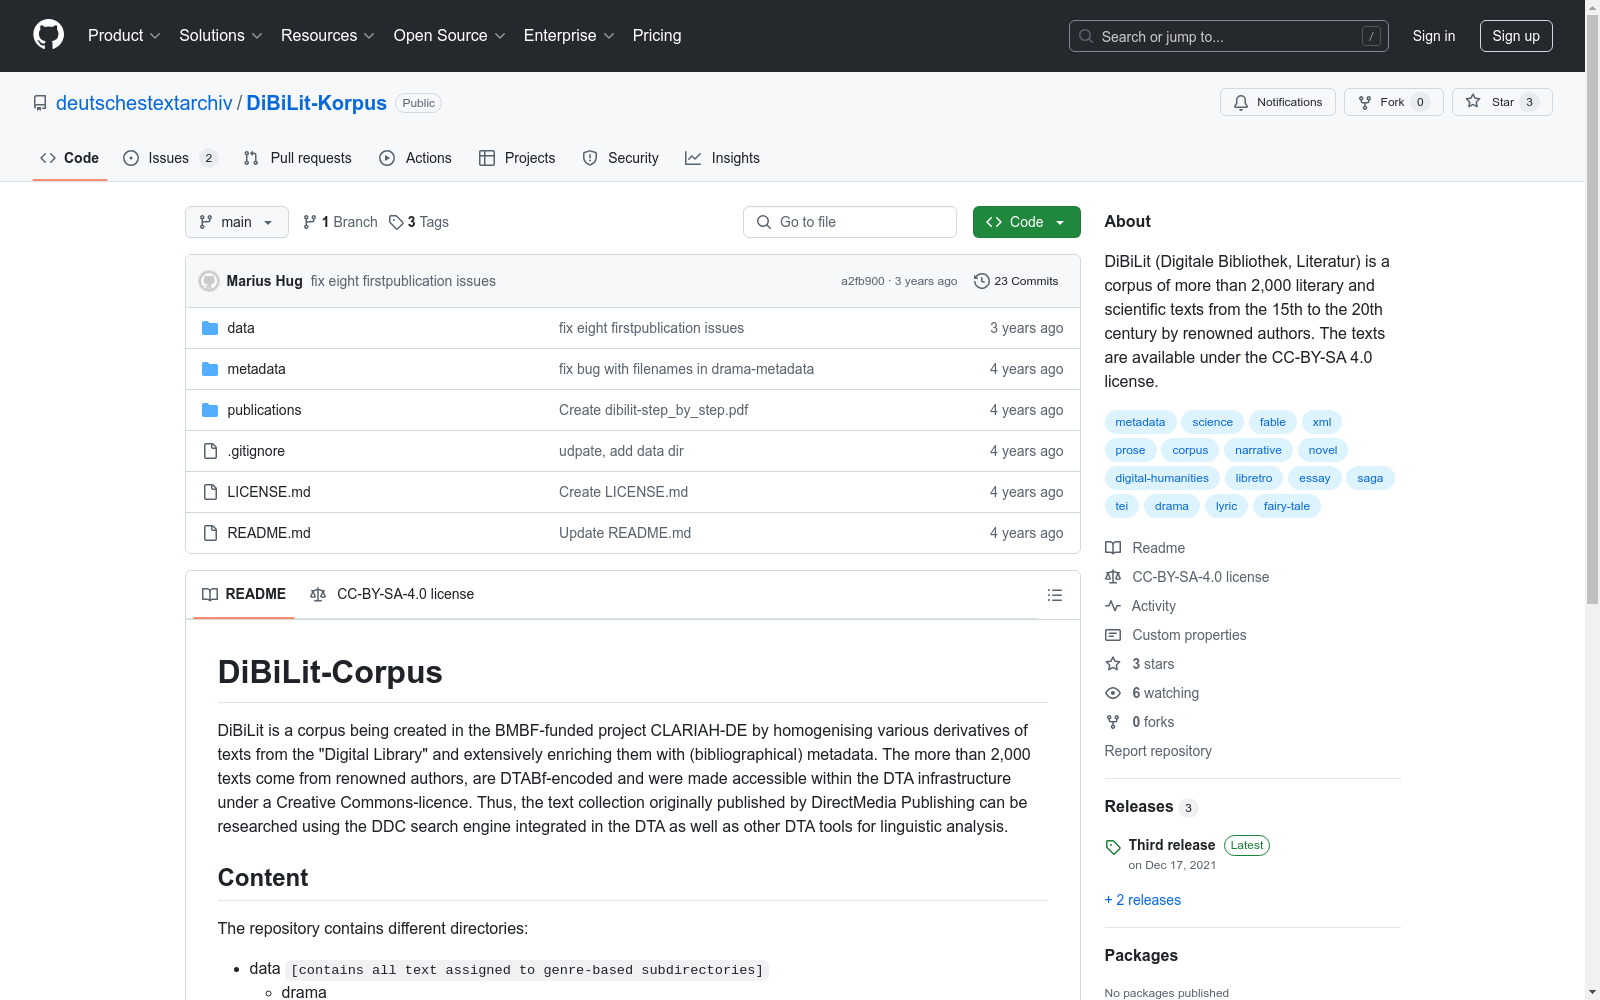Screen dimensions: 1600x1000
Task: Open commit message 'fix bug with filenames in drama-metadata'
Action: [686, 369]
